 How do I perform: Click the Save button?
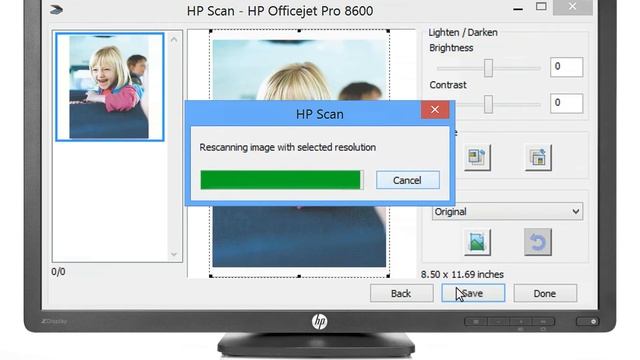coord(473,293)
